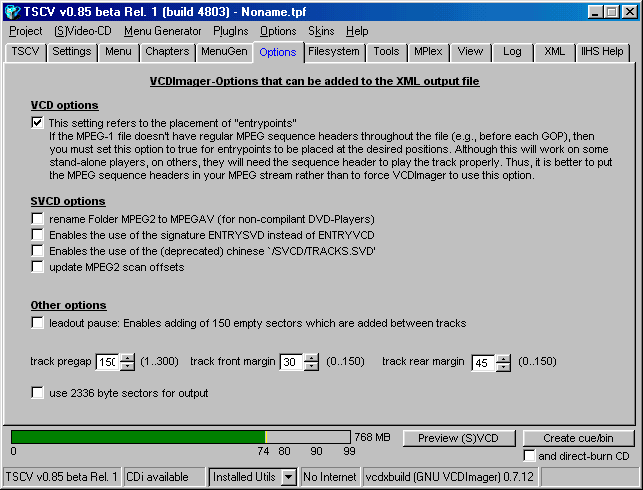Click the TSCV app icon in title bar
643x490 pixels.
12,11
